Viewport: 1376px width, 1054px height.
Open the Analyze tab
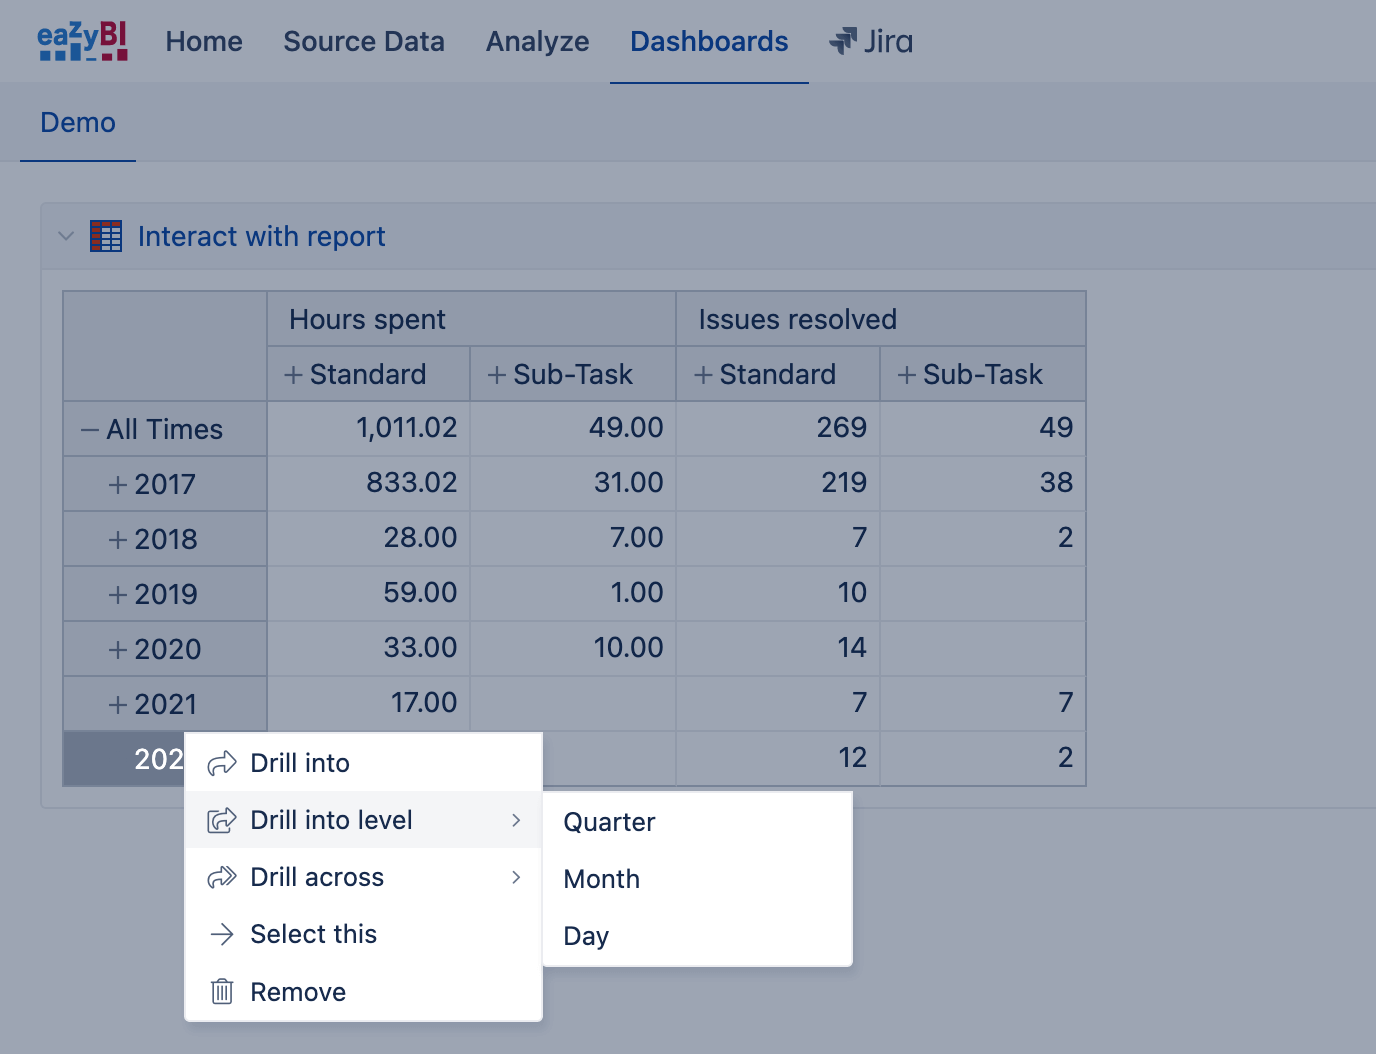pyautogui.click(x=538, y=41)
